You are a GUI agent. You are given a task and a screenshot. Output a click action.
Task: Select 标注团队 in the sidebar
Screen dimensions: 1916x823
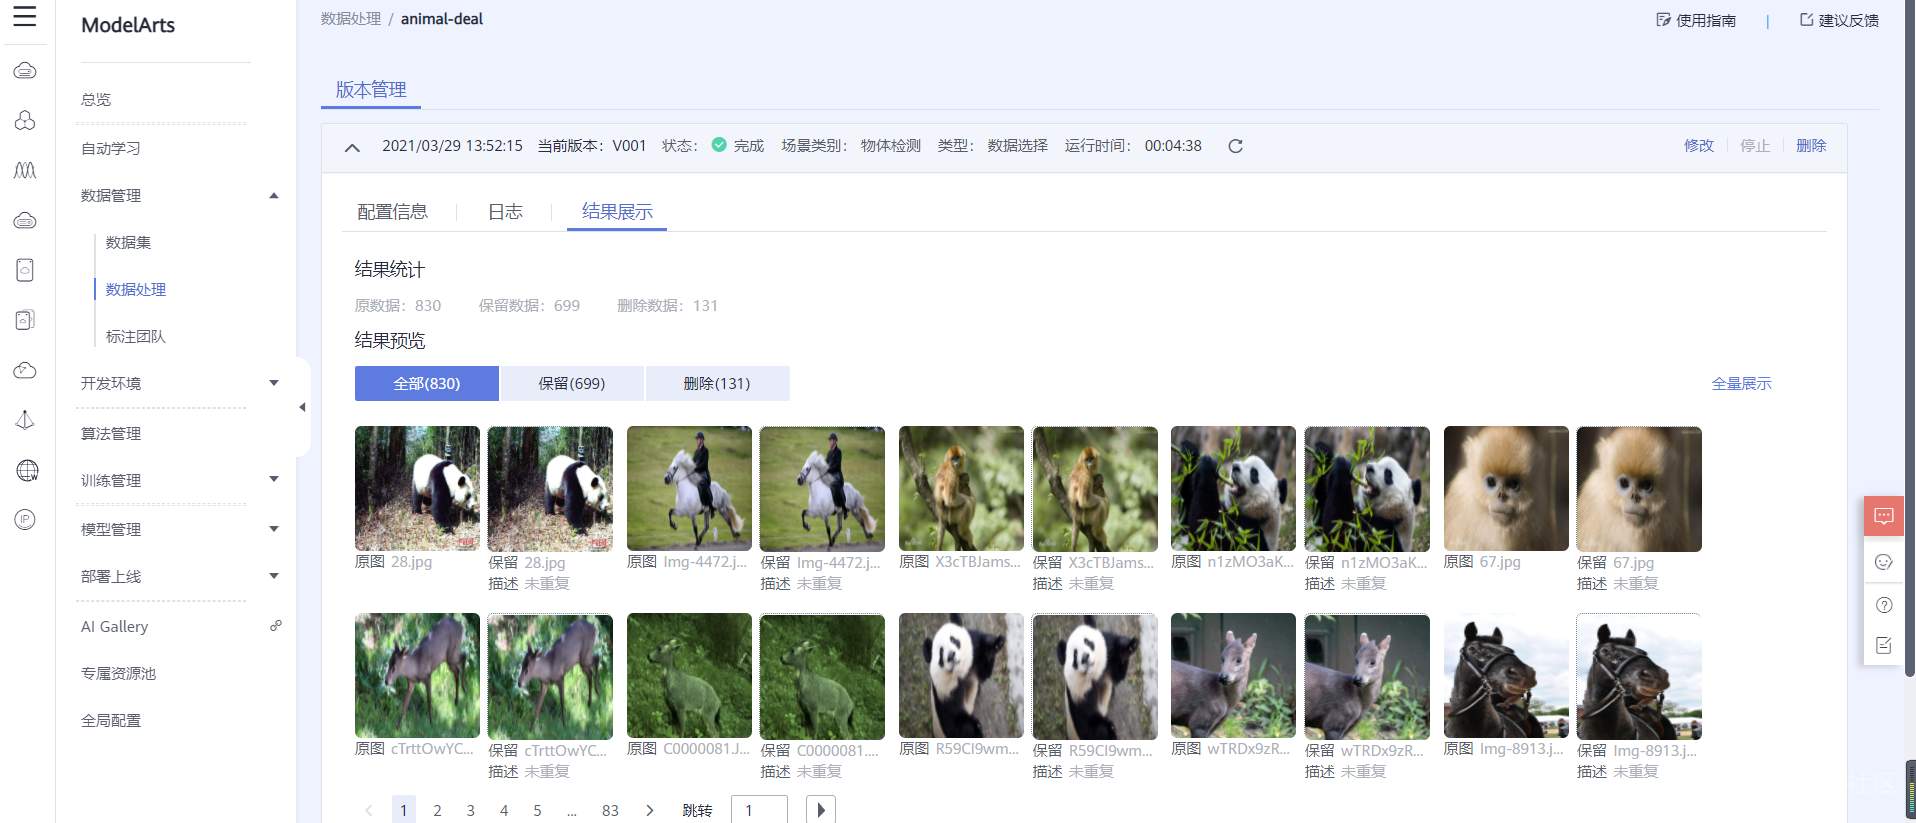click(x=136, y=336)
